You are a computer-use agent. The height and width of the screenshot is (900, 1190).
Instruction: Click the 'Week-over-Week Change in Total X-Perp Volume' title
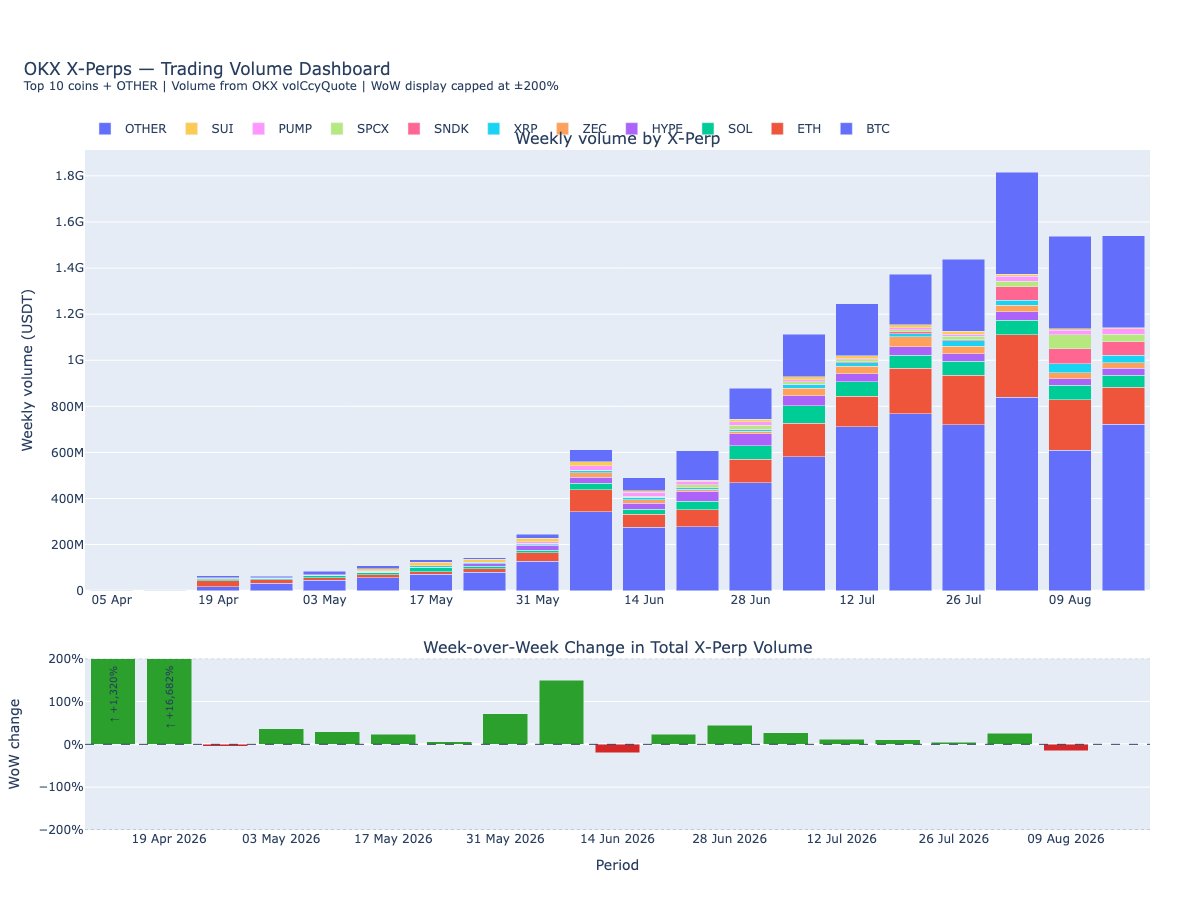[x=617, y=647]
